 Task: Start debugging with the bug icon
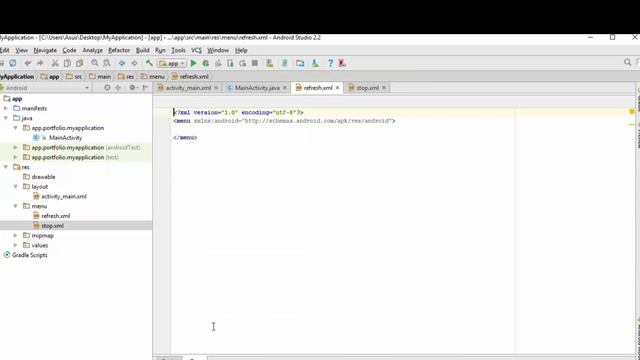[x=206, y=63]
